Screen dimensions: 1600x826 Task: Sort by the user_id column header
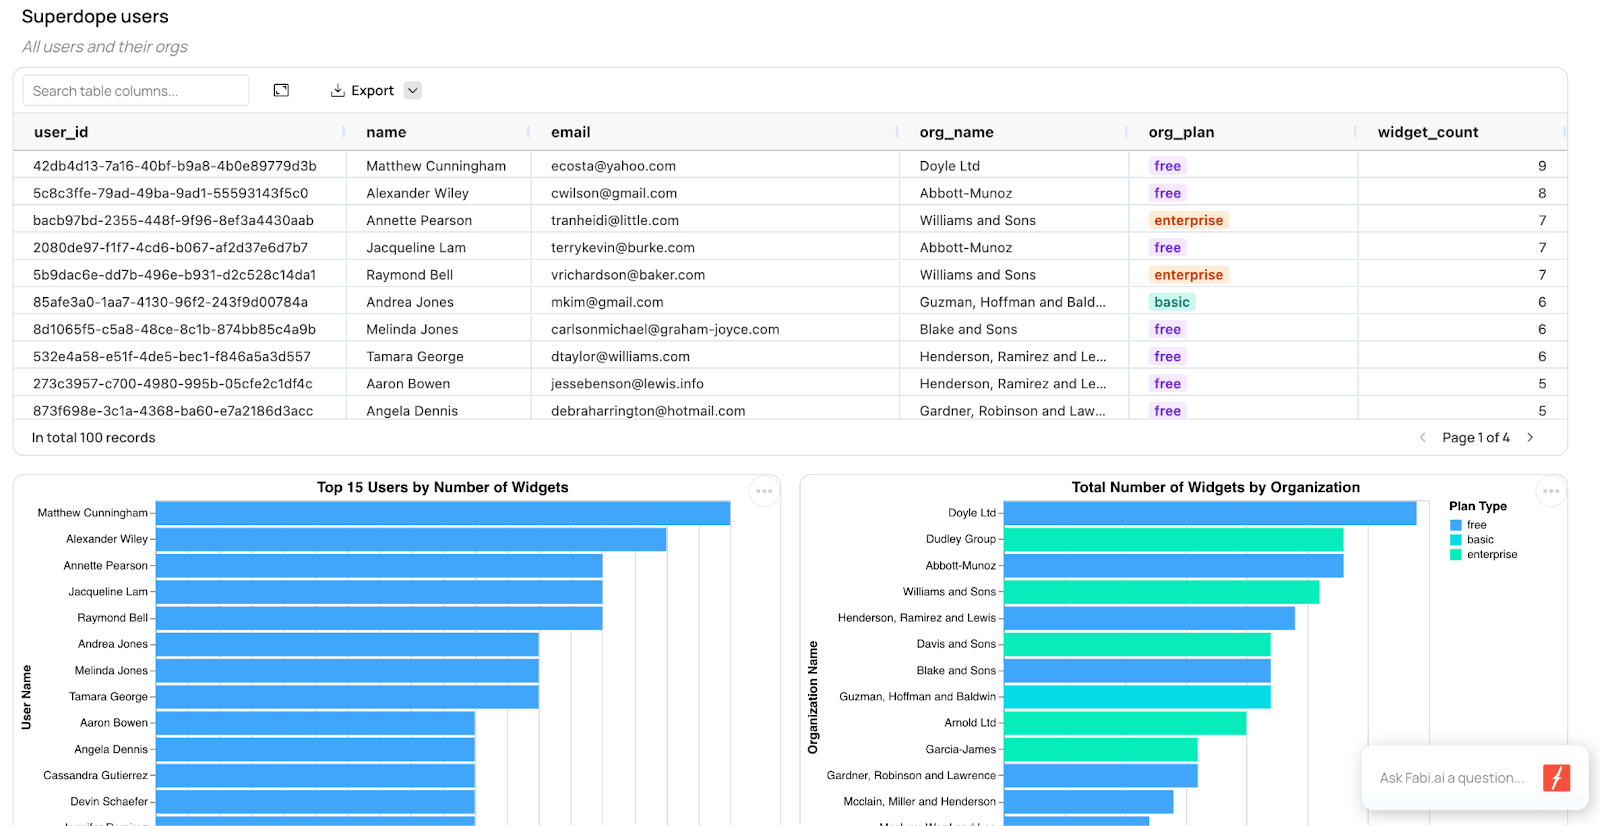tap(61, 132)
